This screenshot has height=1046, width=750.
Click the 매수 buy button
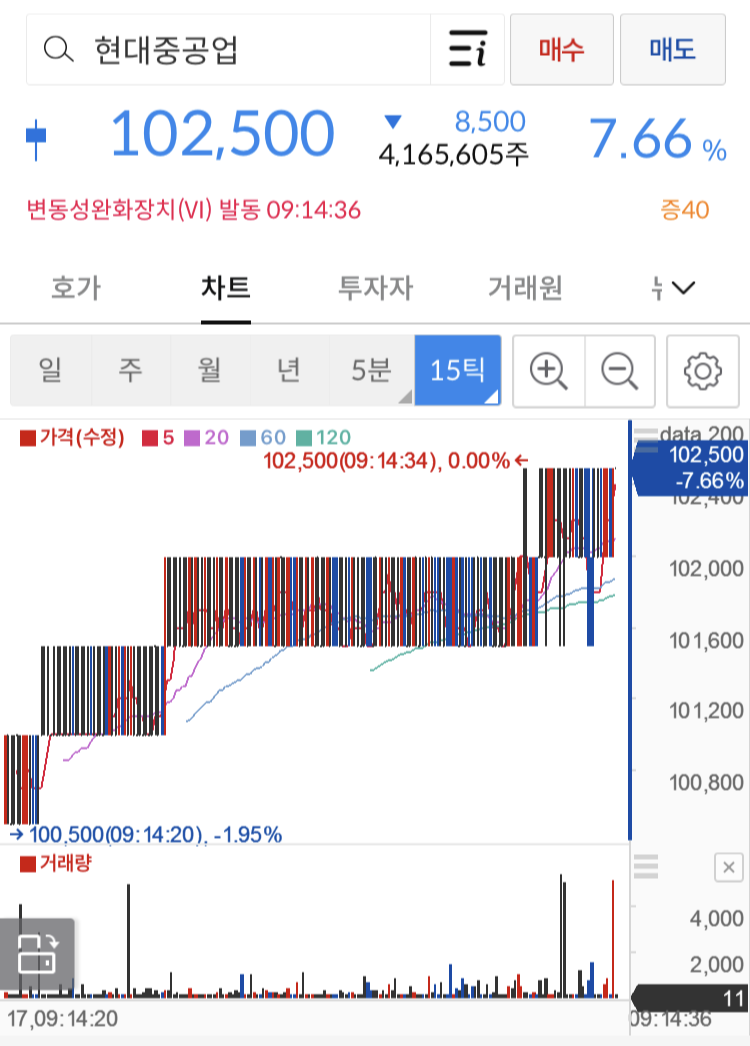pos(562,49)
